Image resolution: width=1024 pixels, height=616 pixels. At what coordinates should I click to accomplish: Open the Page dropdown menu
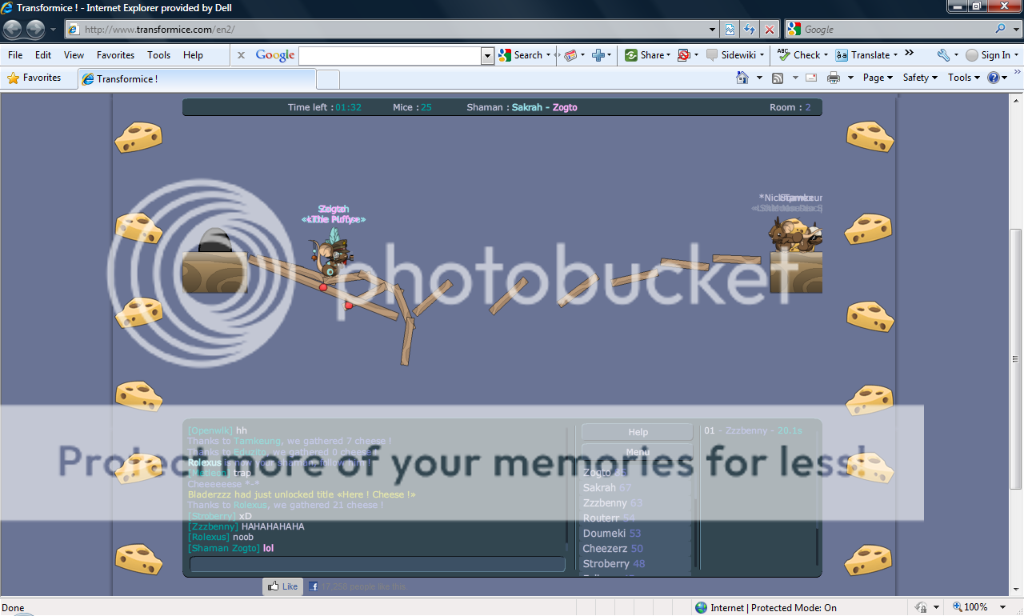[x=878, y=77]
